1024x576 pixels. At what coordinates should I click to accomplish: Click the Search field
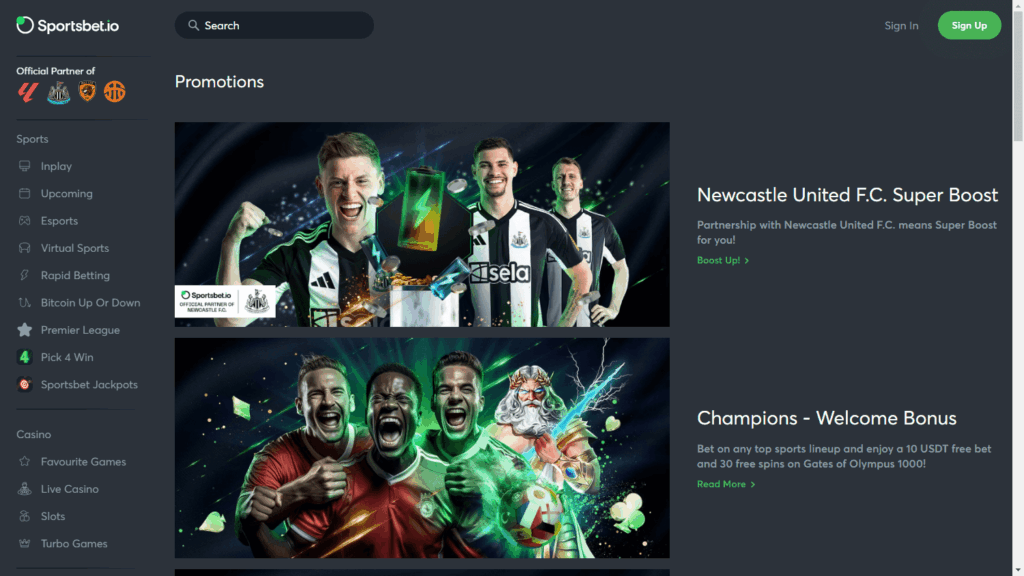[274, 25]
